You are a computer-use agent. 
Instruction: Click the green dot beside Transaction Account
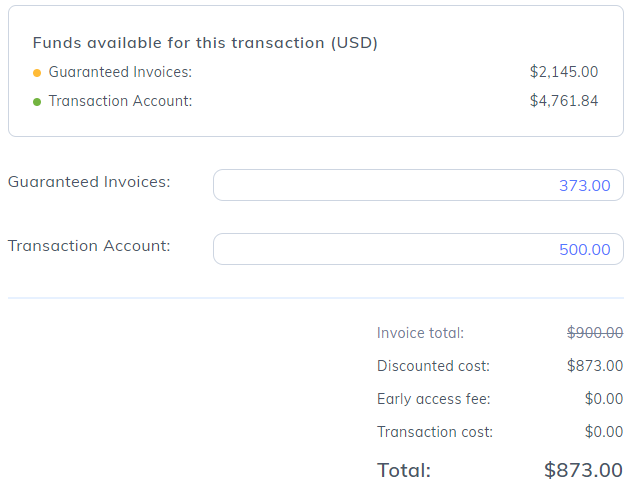pyautogui.click(x=37, y=101)
